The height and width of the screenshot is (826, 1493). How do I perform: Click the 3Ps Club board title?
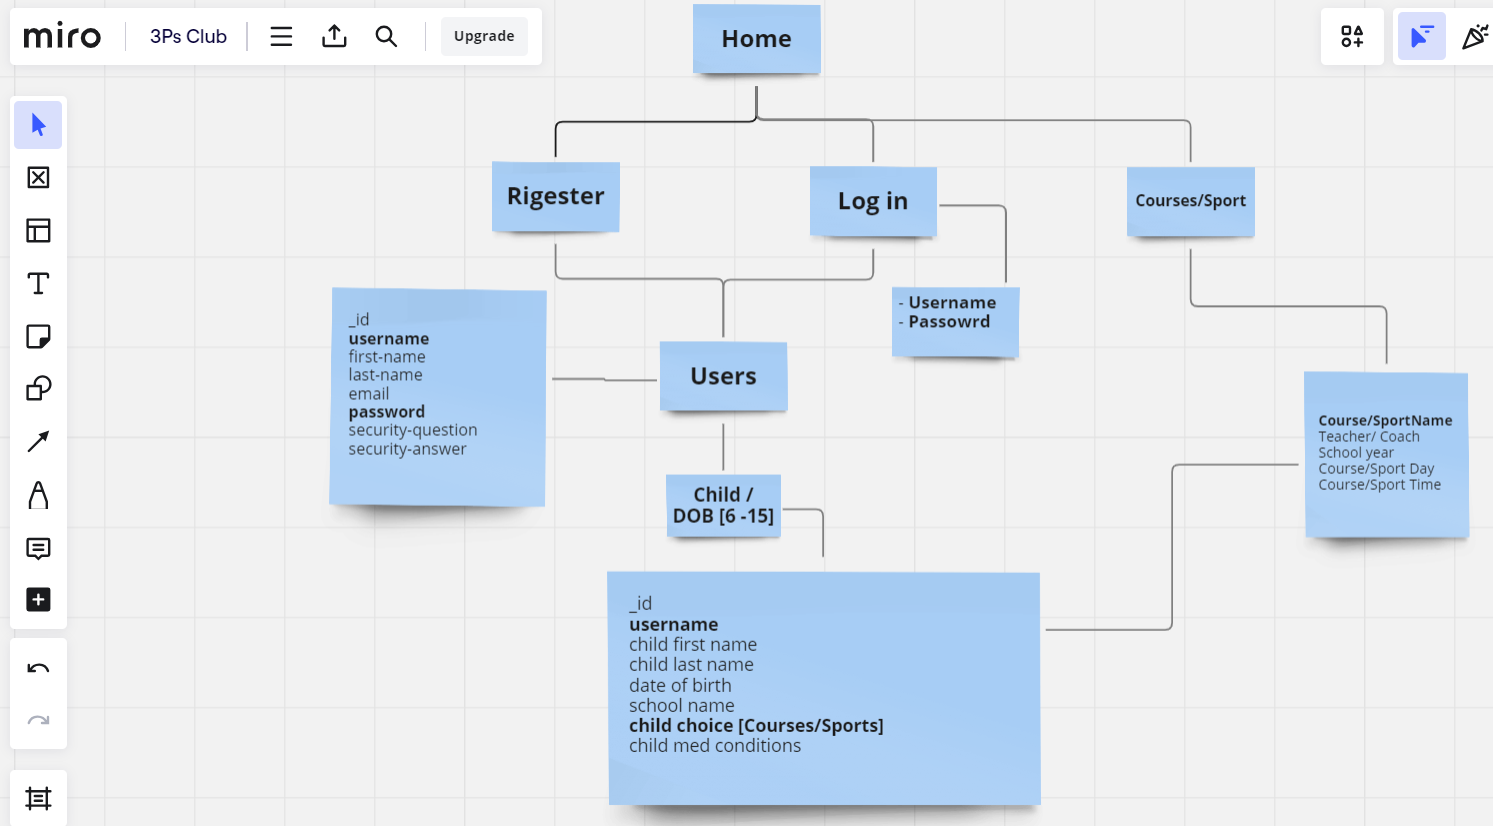[188, 37]
